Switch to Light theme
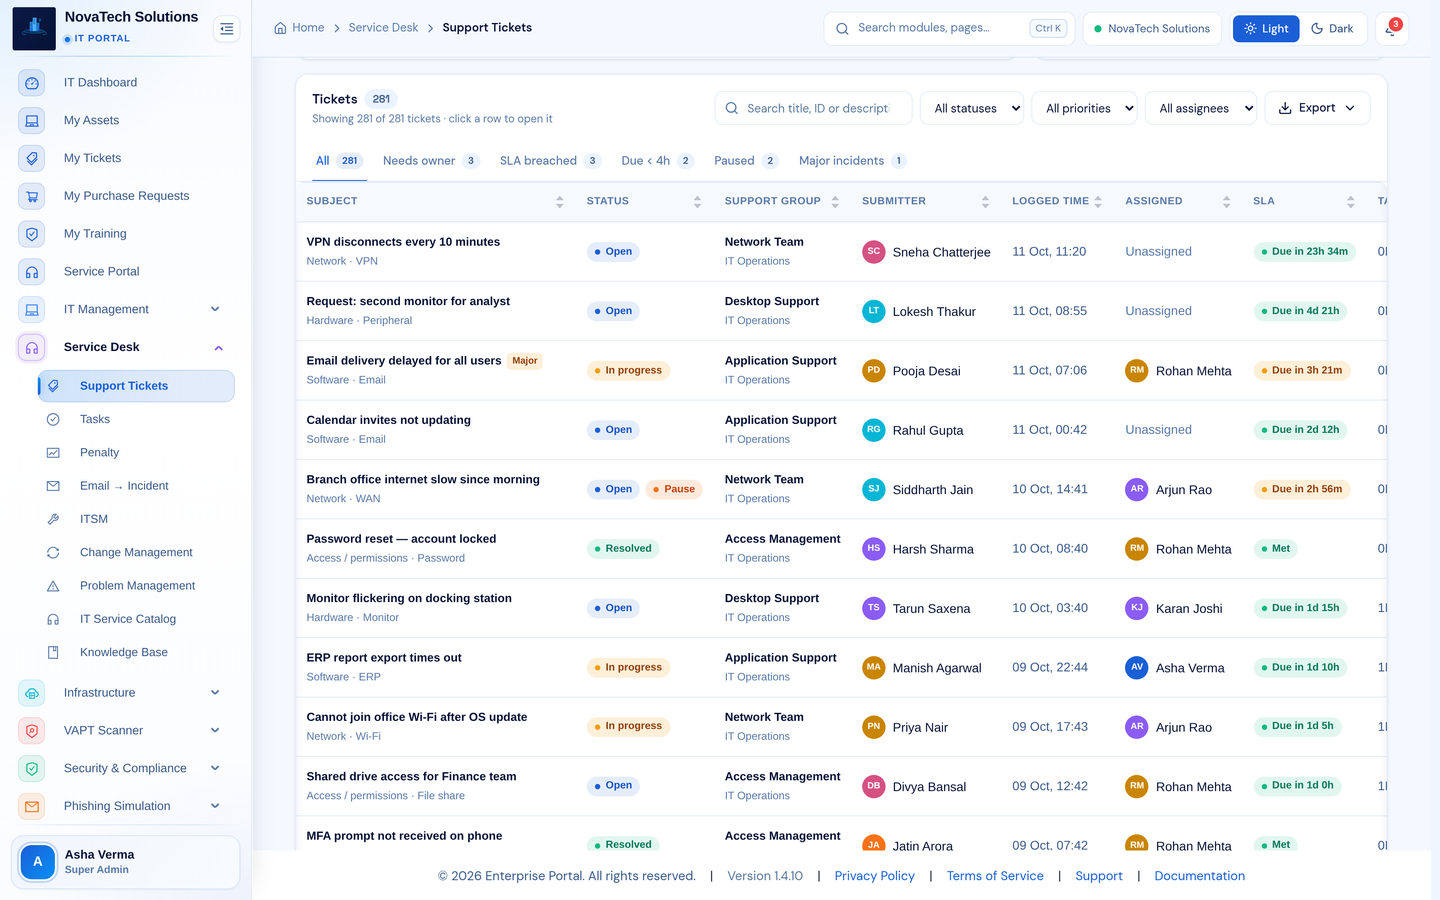This screenshot has width=1440, height=900. tap(1266, 29)
